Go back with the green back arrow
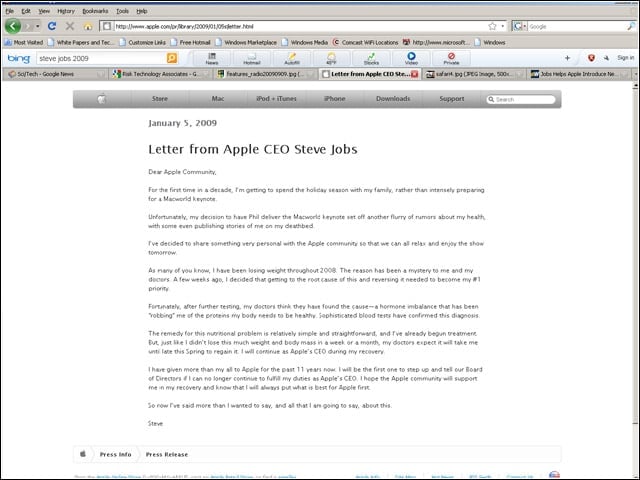 pos(13,26)
